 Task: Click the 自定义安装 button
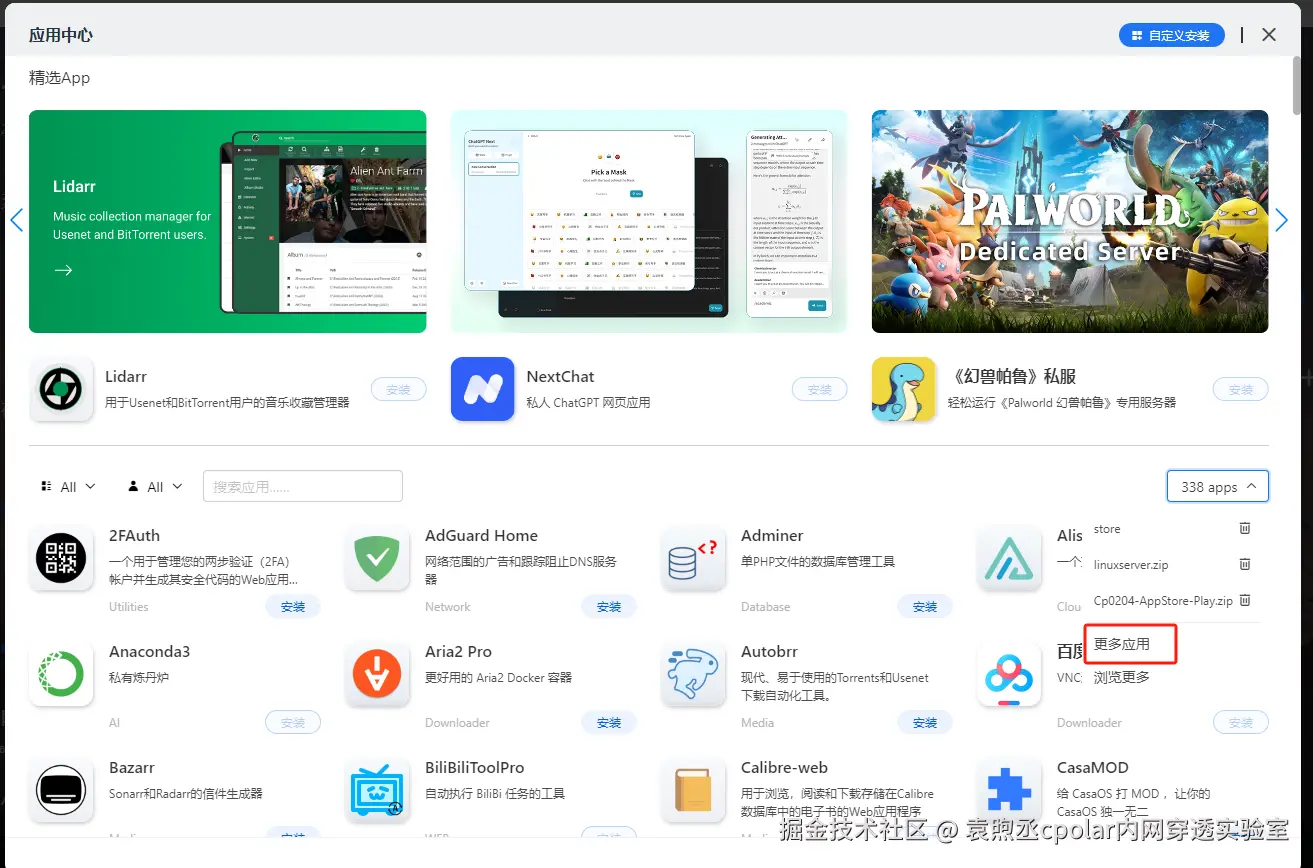pyautogui.click(x=1170, y=35)
